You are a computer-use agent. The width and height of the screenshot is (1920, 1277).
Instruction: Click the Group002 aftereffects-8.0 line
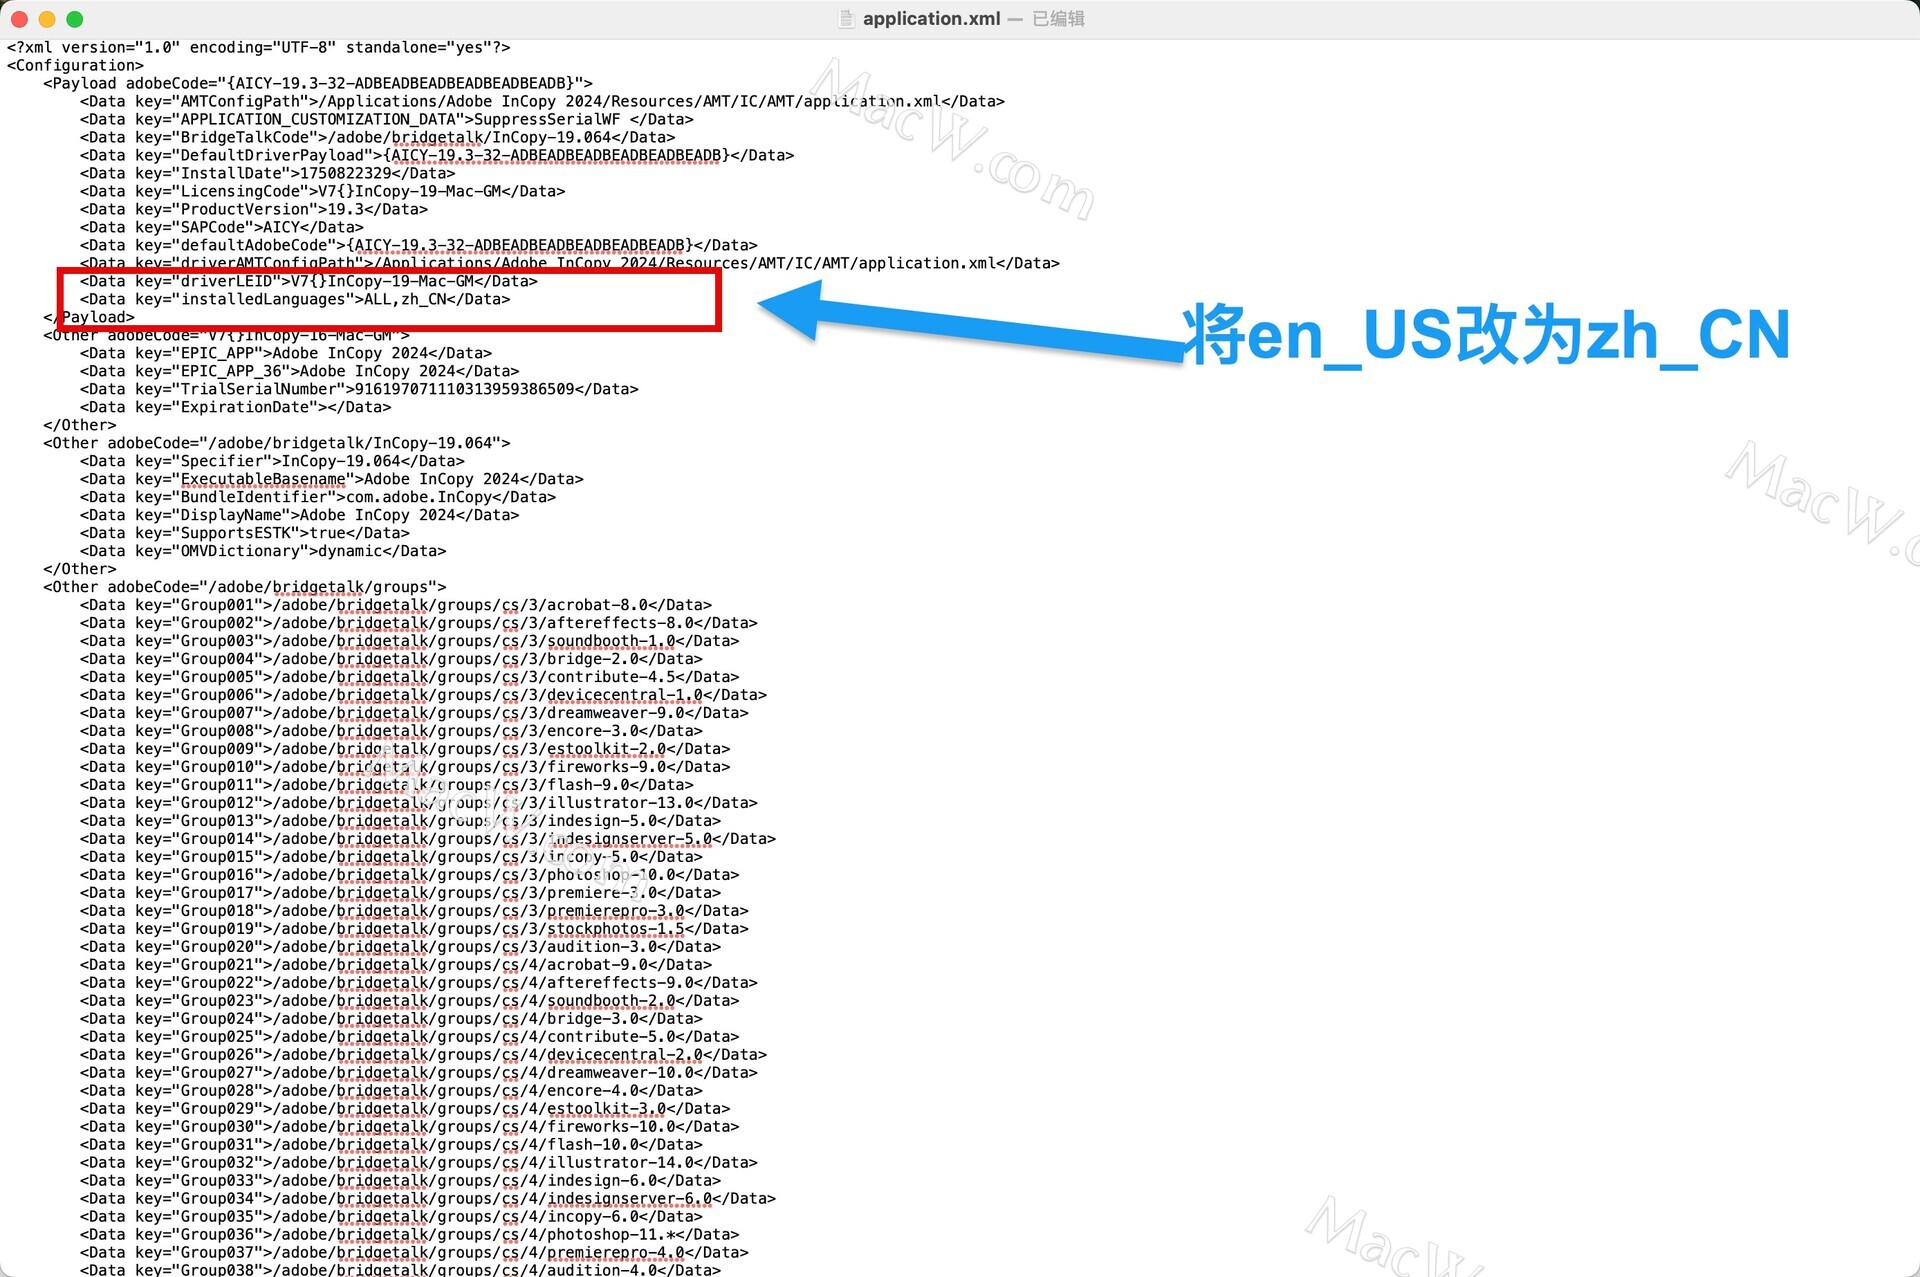coord(419,623)
